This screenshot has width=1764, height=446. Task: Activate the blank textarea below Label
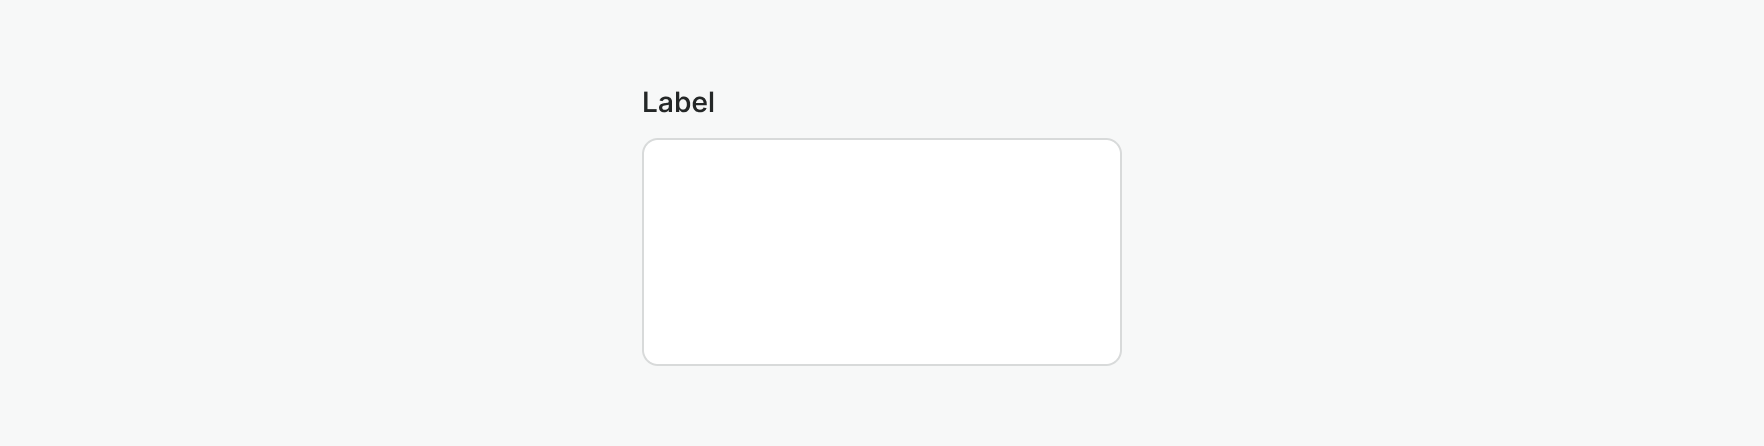click(x=881, y=252)
